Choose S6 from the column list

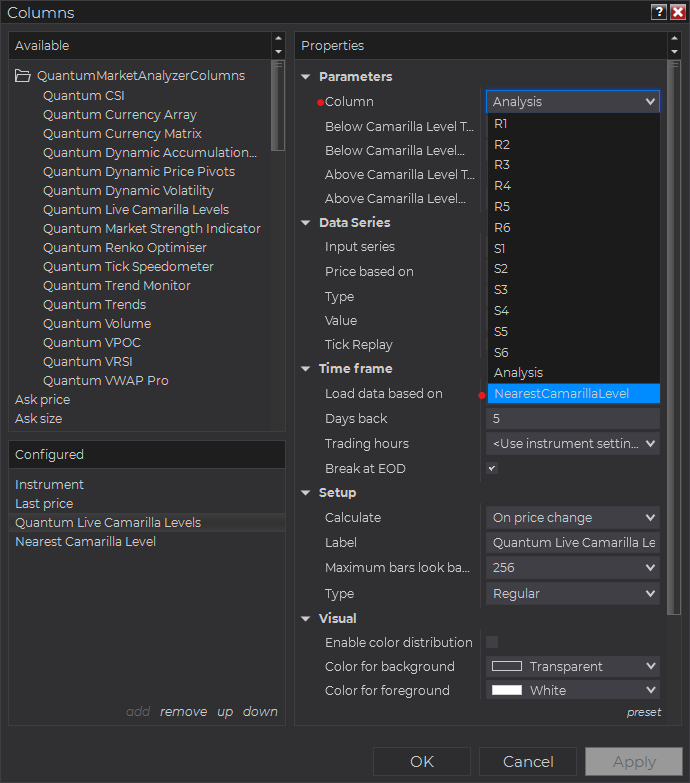coord(574,353)
